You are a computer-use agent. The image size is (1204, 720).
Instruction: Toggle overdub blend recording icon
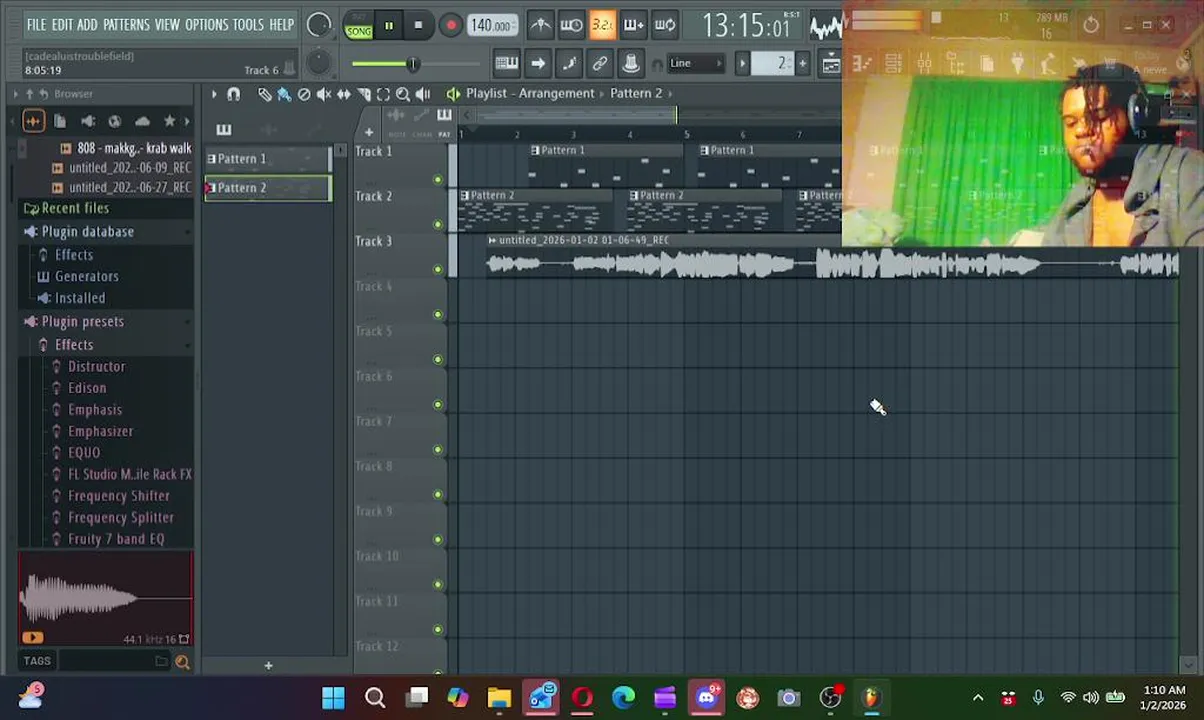(x=633, y=25)
